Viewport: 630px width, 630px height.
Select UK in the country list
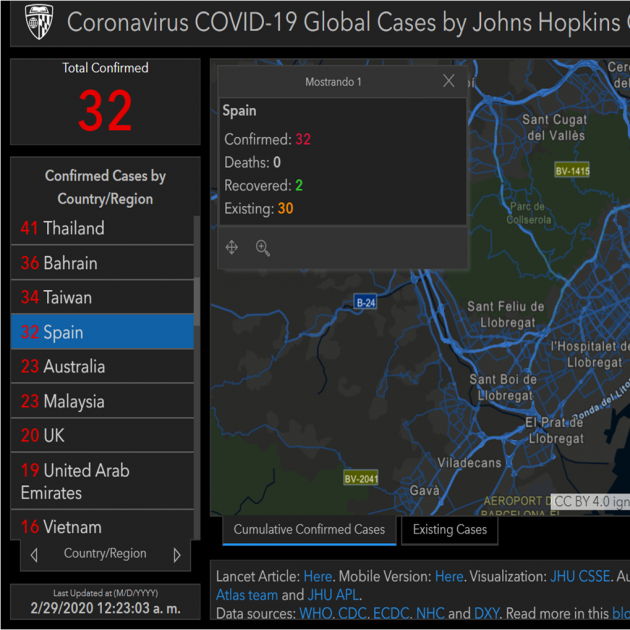coord(102,435)
